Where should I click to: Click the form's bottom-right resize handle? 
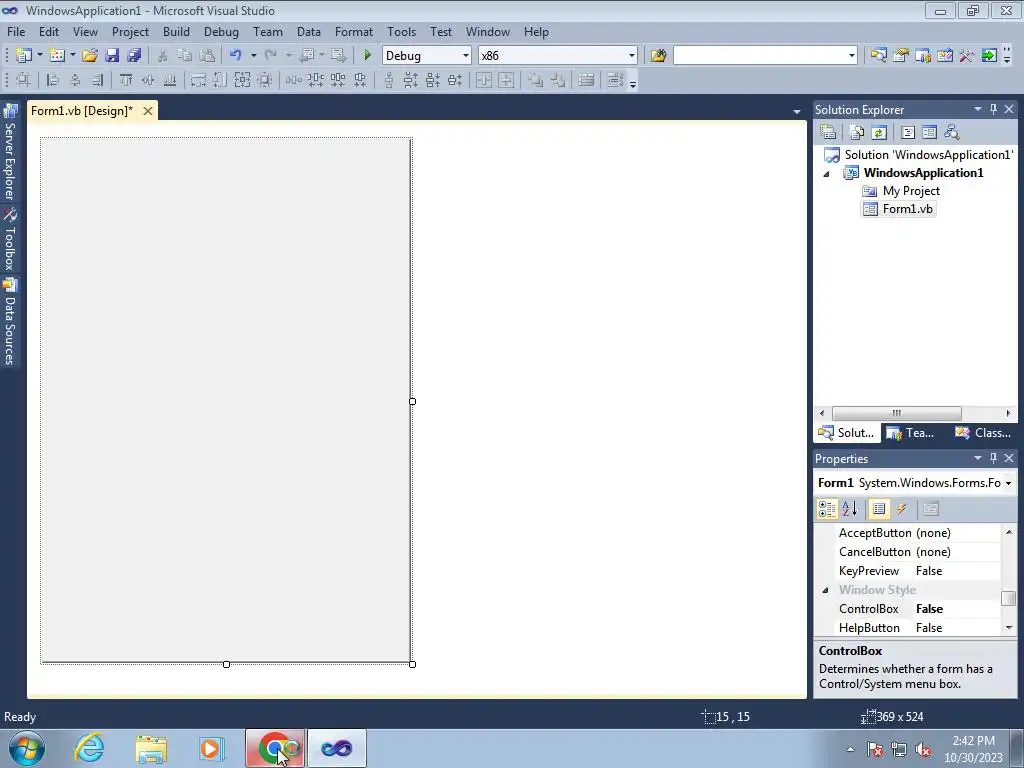coord(412,664)
